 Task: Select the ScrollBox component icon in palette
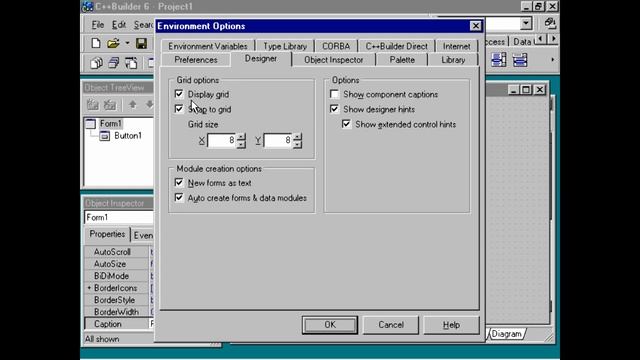[x=499, y=60]
